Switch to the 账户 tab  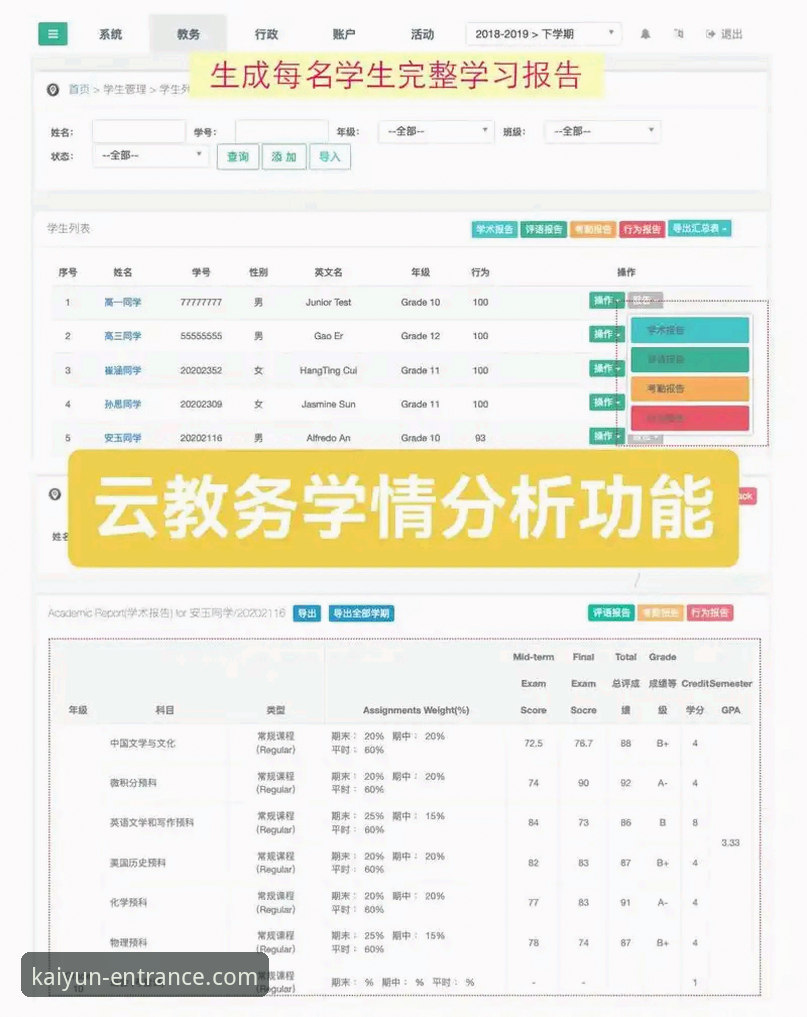coord(345,33)
